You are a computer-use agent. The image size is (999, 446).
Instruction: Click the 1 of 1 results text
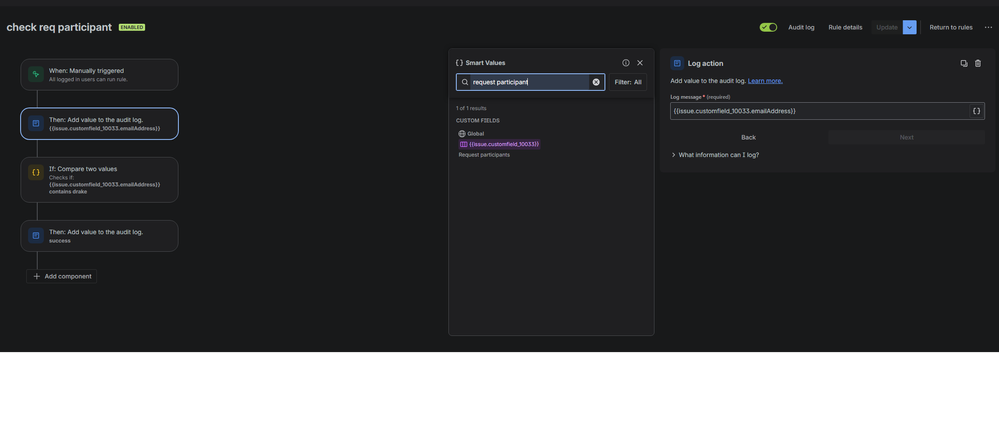click(471, 108)
